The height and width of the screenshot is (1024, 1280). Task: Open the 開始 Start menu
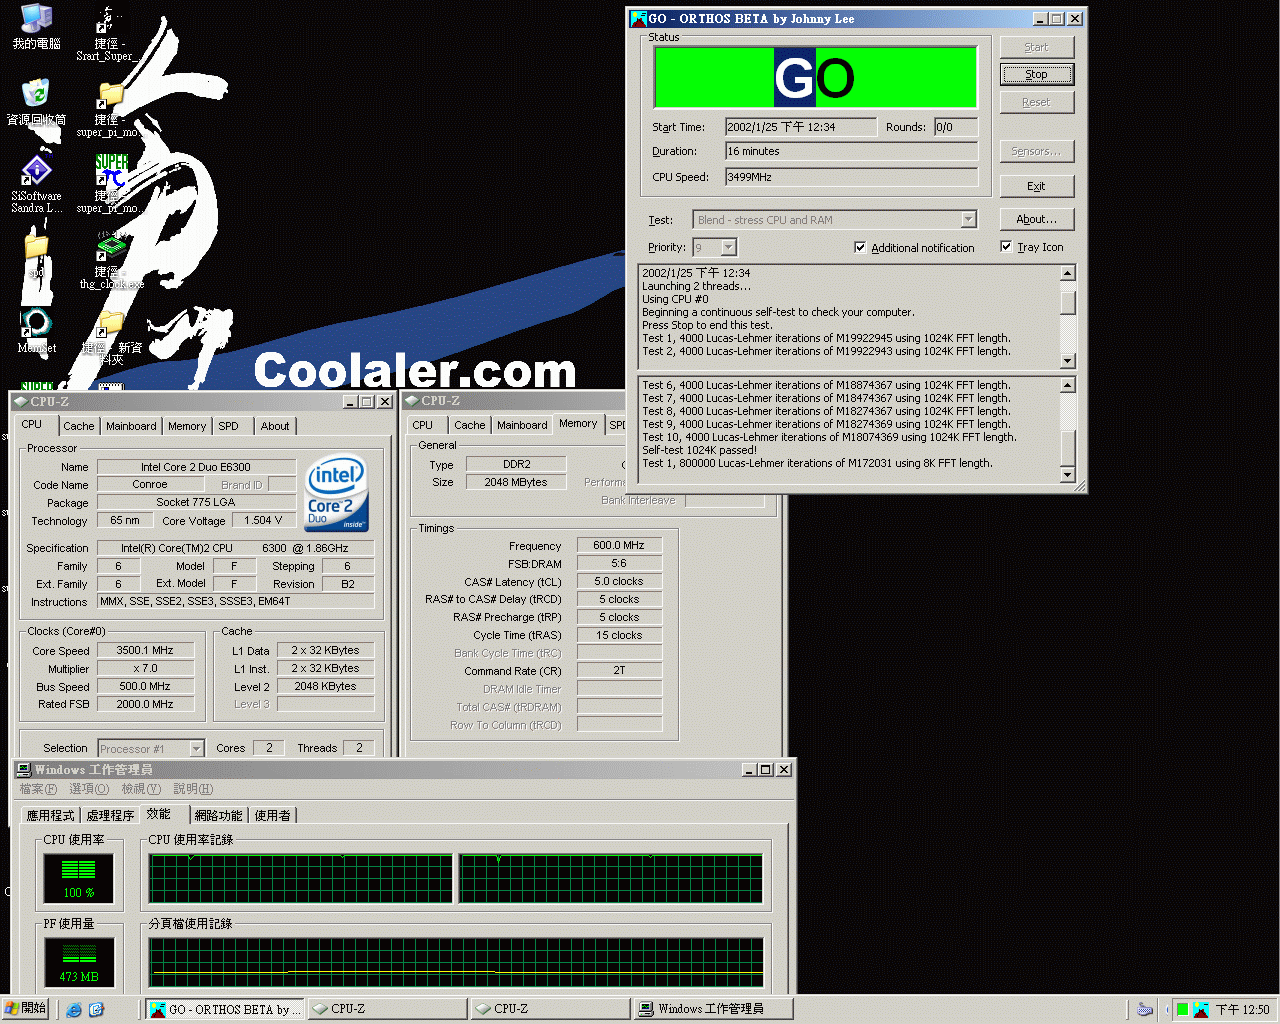tap(25, 1009)
